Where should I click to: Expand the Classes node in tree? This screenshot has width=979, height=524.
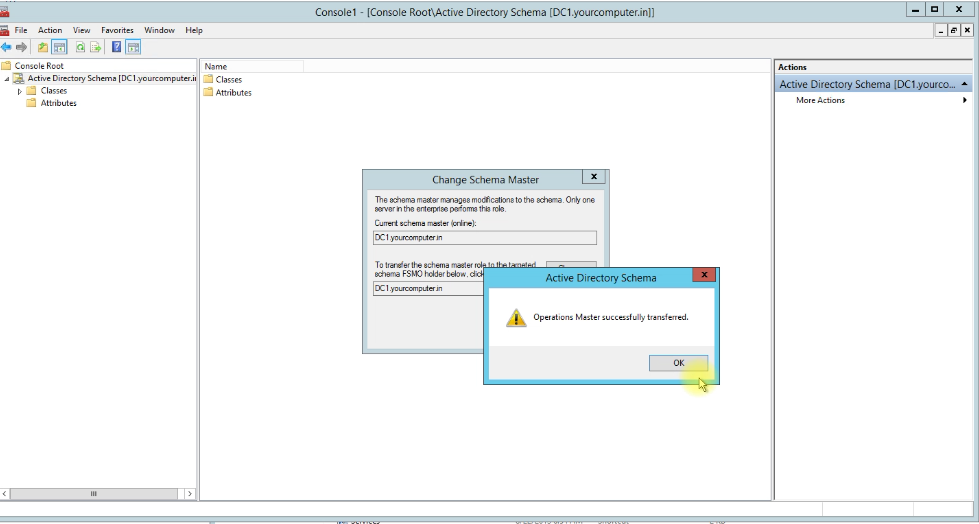point(19,91)
